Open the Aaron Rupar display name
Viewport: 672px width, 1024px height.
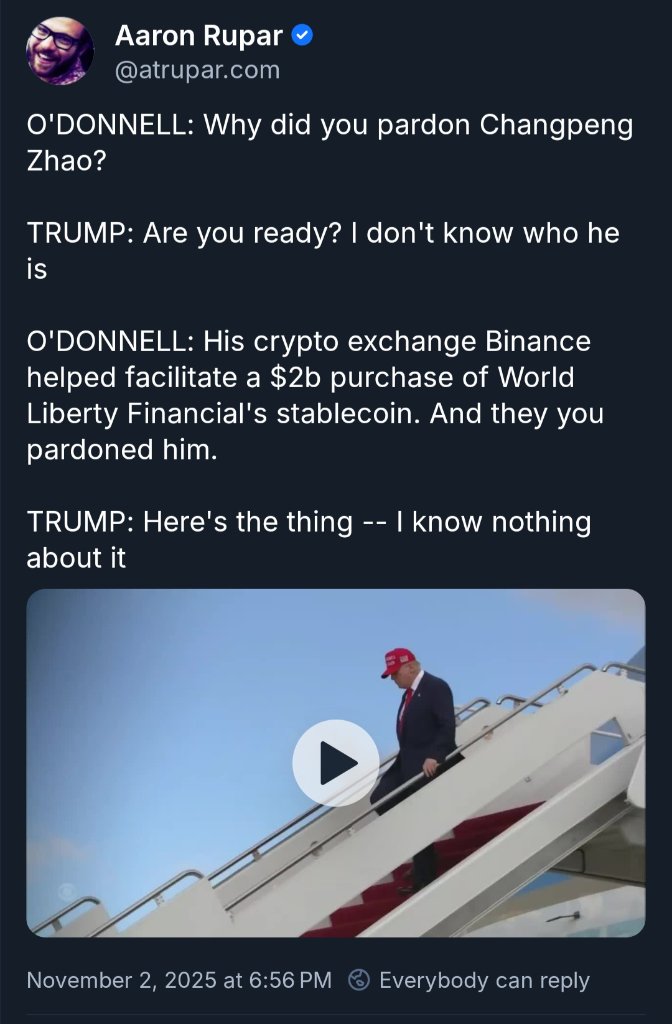pos(199,37)
